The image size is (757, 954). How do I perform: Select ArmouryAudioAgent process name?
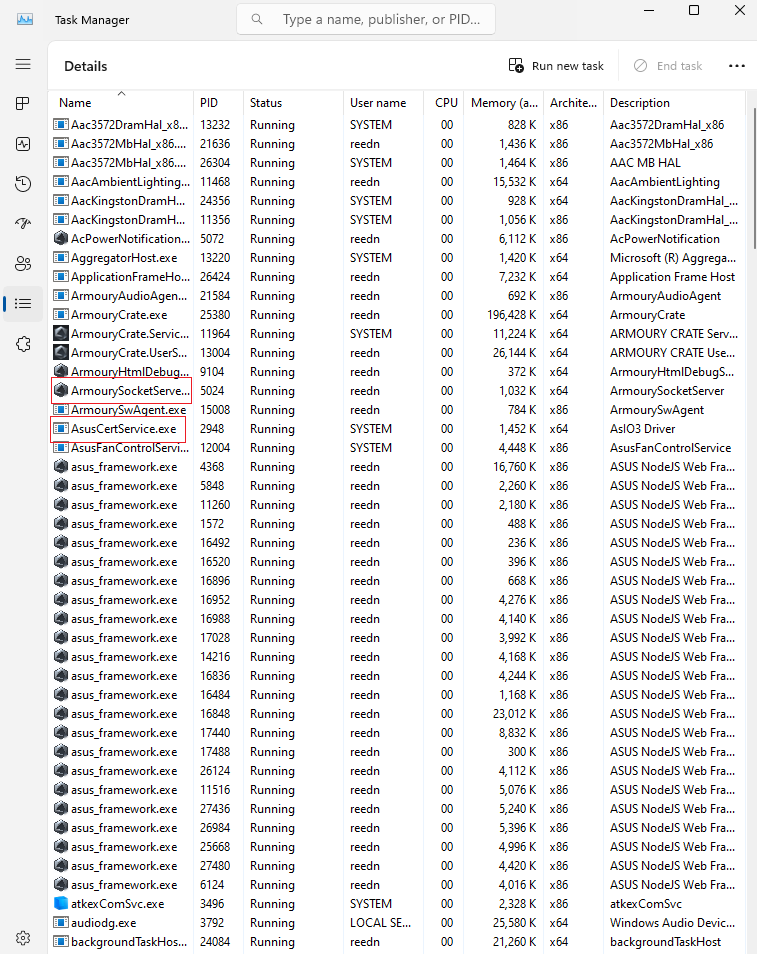click(129, 296)
